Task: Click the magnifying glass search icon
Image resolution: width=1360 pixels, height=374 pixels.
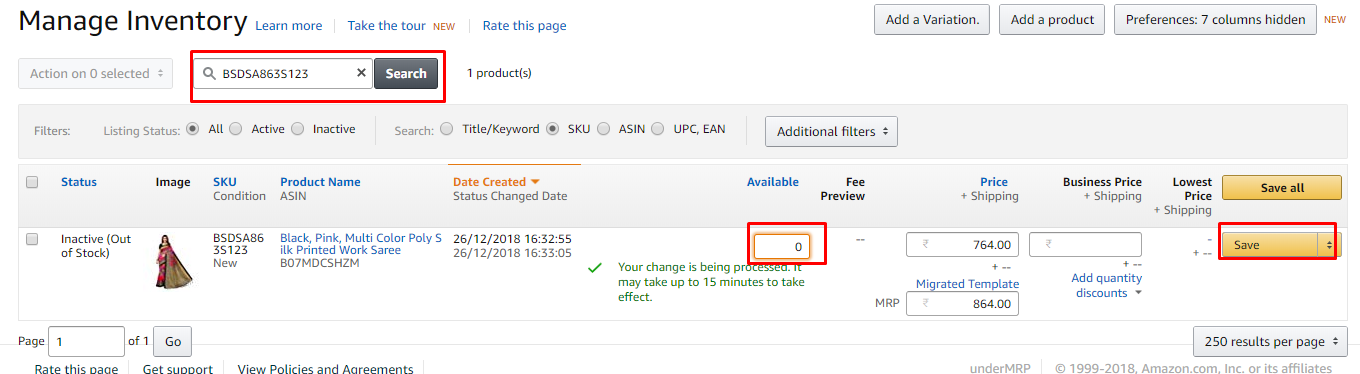Action: (209, 73)
